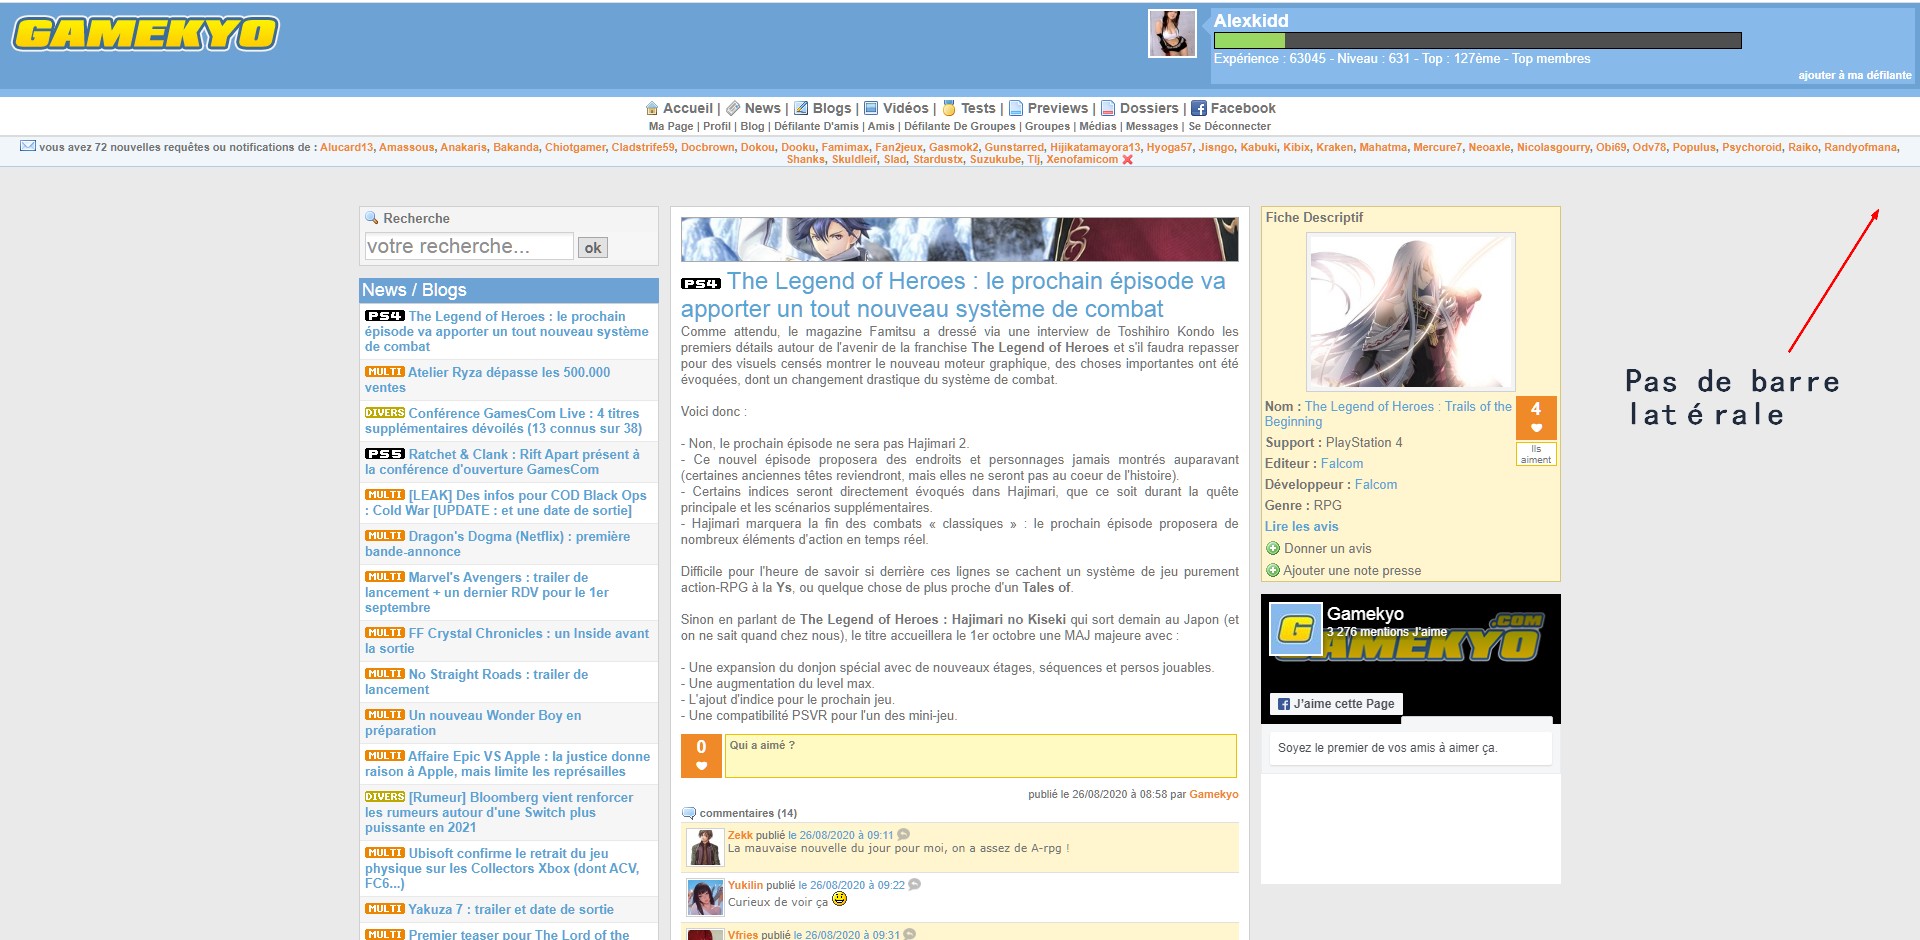Screen dimensions: 1920x940
Task: Click the article banner image
Action: coord(959,240)
